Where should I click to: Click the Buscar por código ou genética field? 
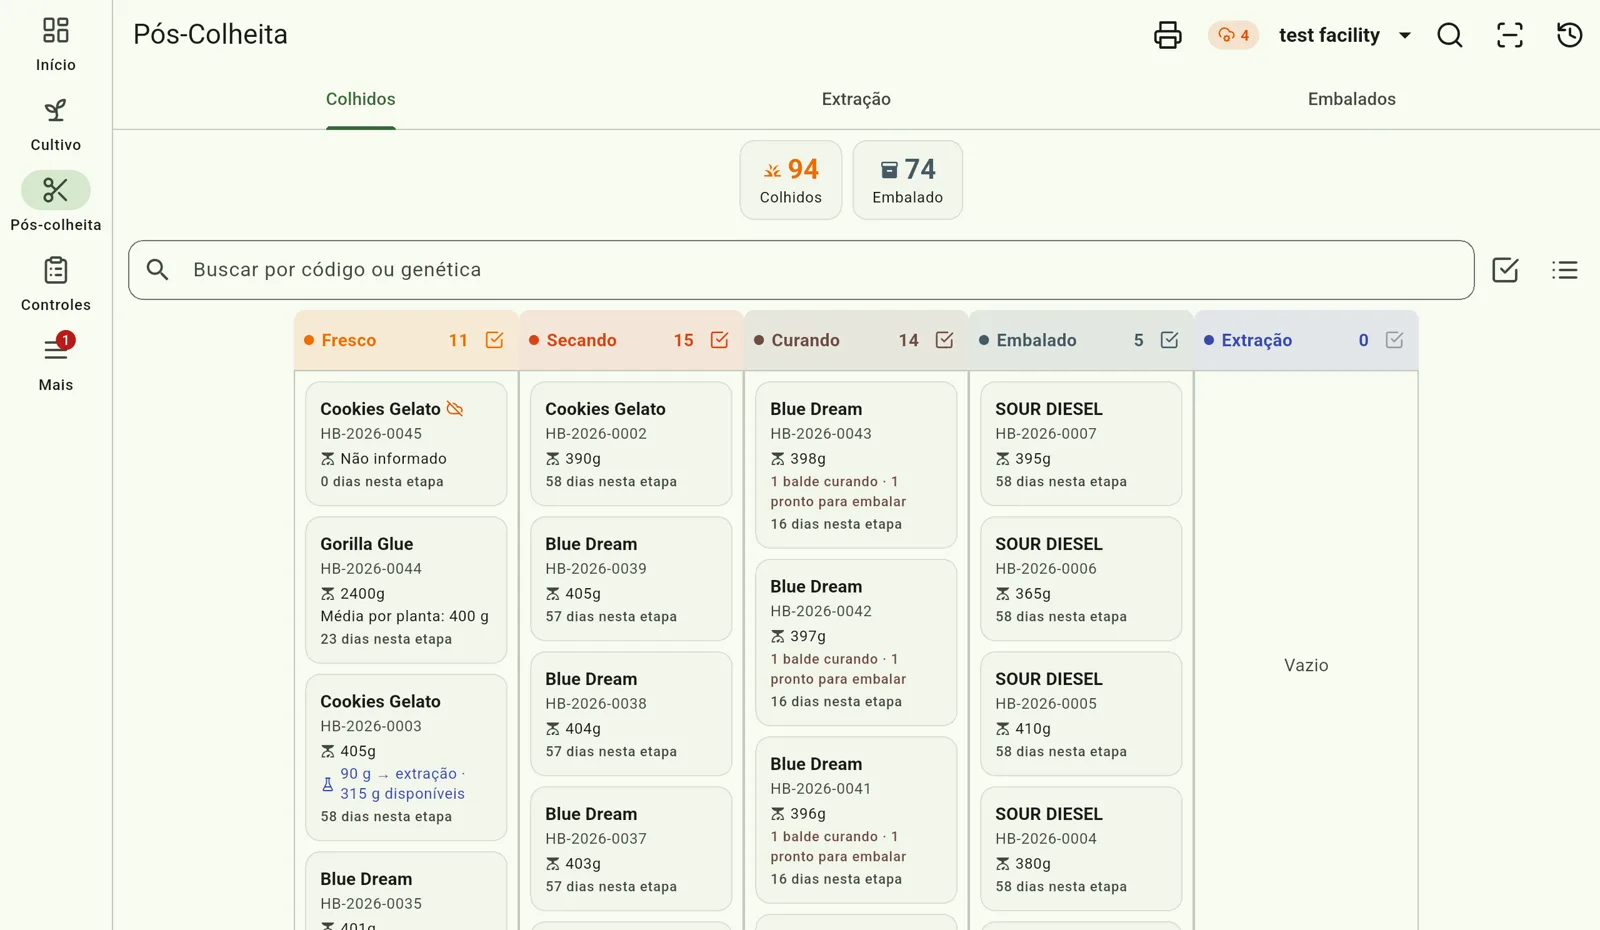click(801, 270)
